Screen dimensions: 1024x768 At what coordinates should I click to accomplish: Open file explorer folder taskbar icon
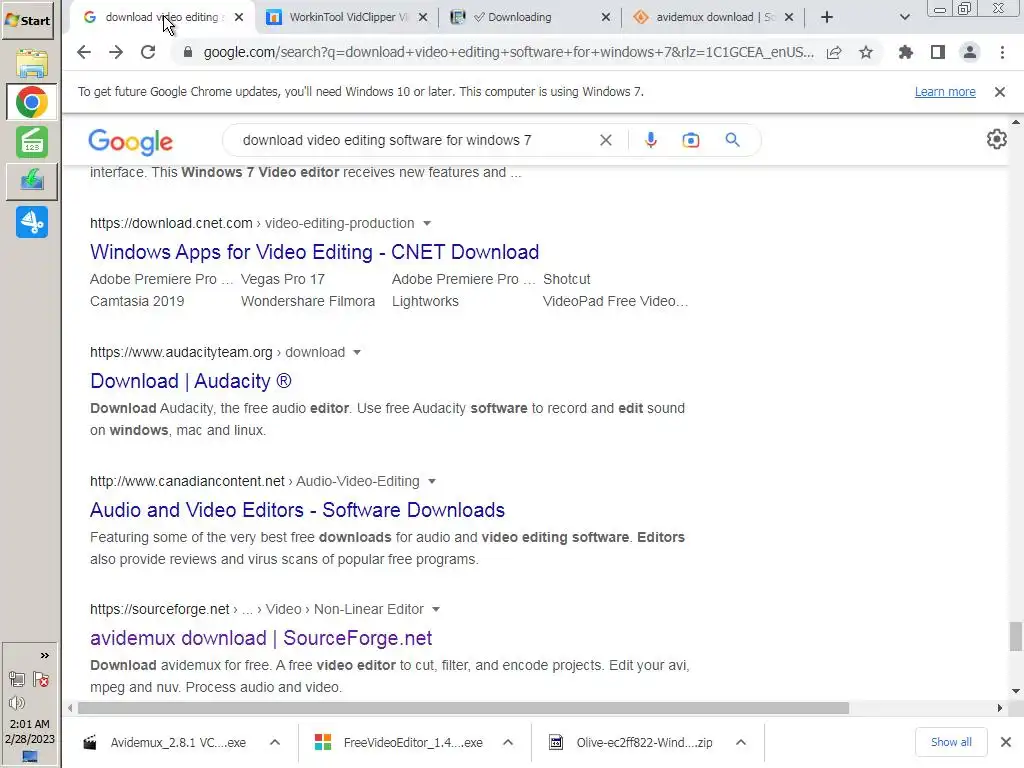click(31, 63)
